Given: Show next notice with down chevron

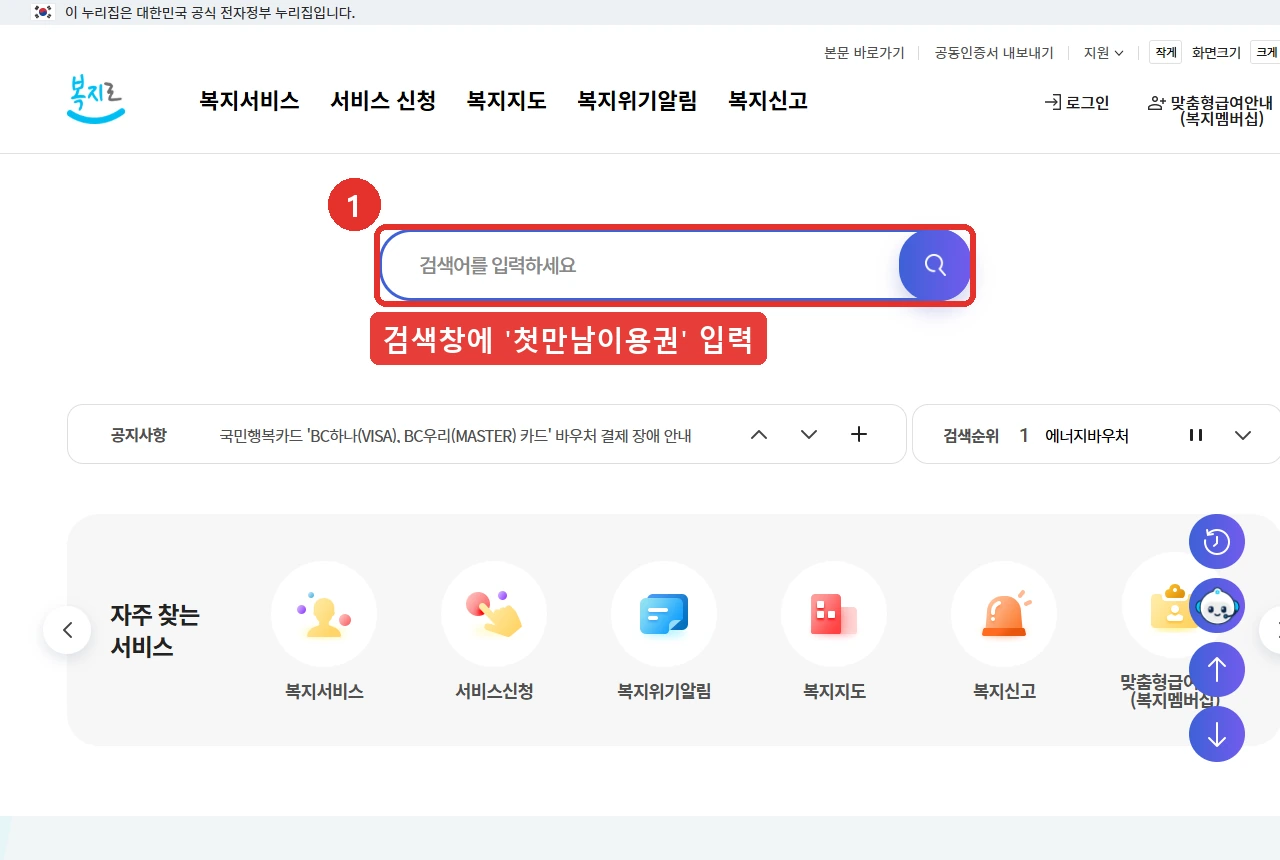Looking at the screenshot, I should coord(809,434).
